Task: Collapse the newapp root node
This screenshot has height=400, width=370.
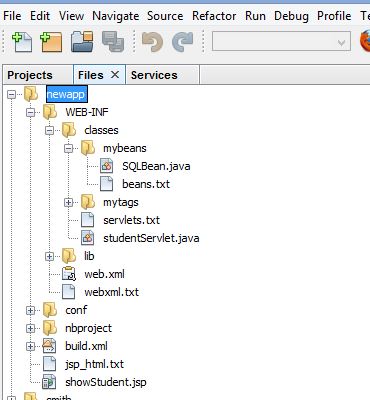Action: coord(12,94)
